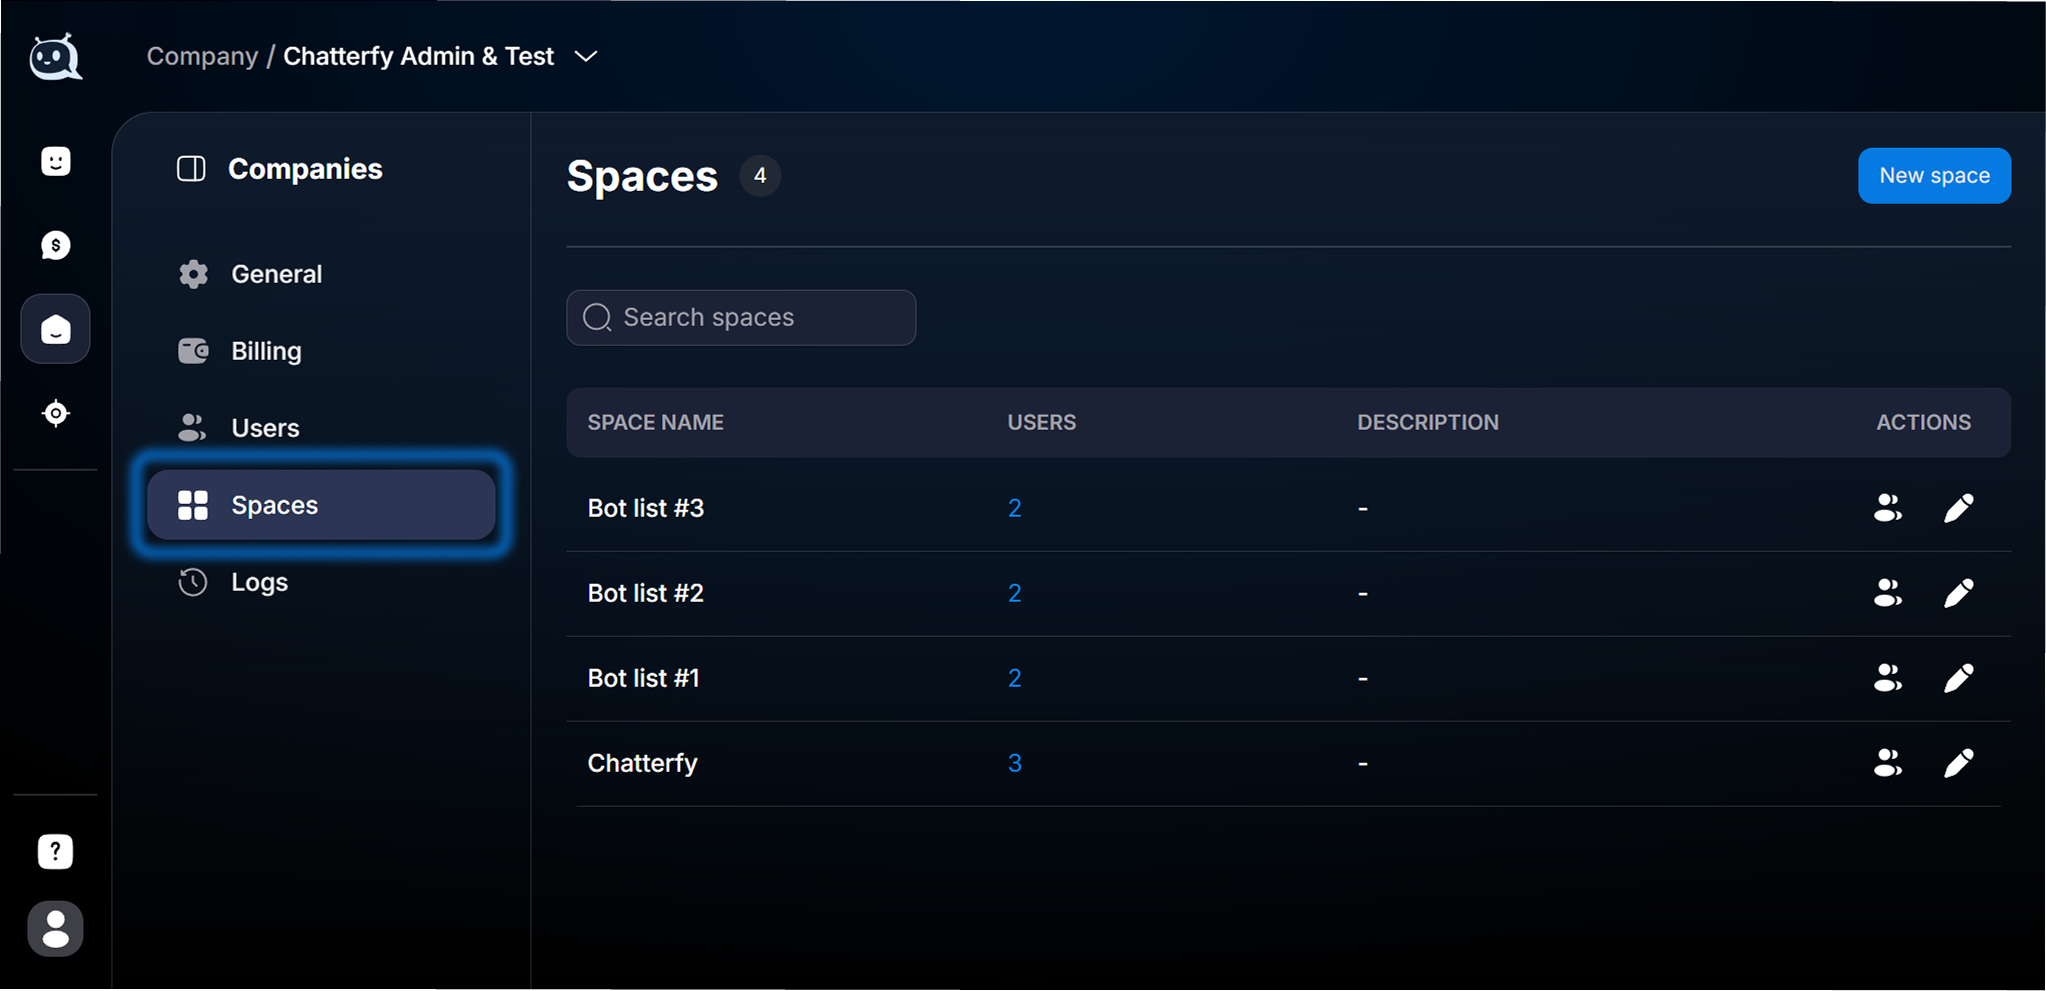The image size is (2046, 991).
Task: Manage users of Chatterfy space
Action: (1888, 763)
